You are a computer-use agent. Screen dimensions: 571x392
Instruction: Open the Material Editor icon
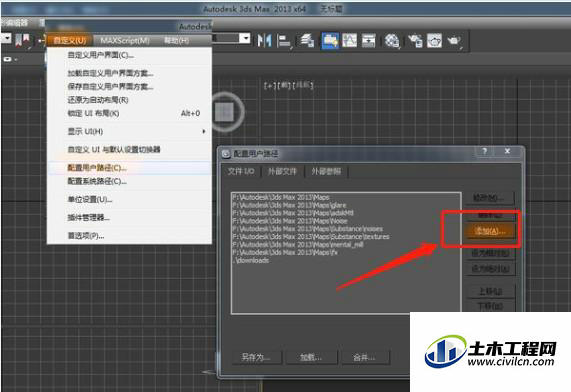pos(392,41)
